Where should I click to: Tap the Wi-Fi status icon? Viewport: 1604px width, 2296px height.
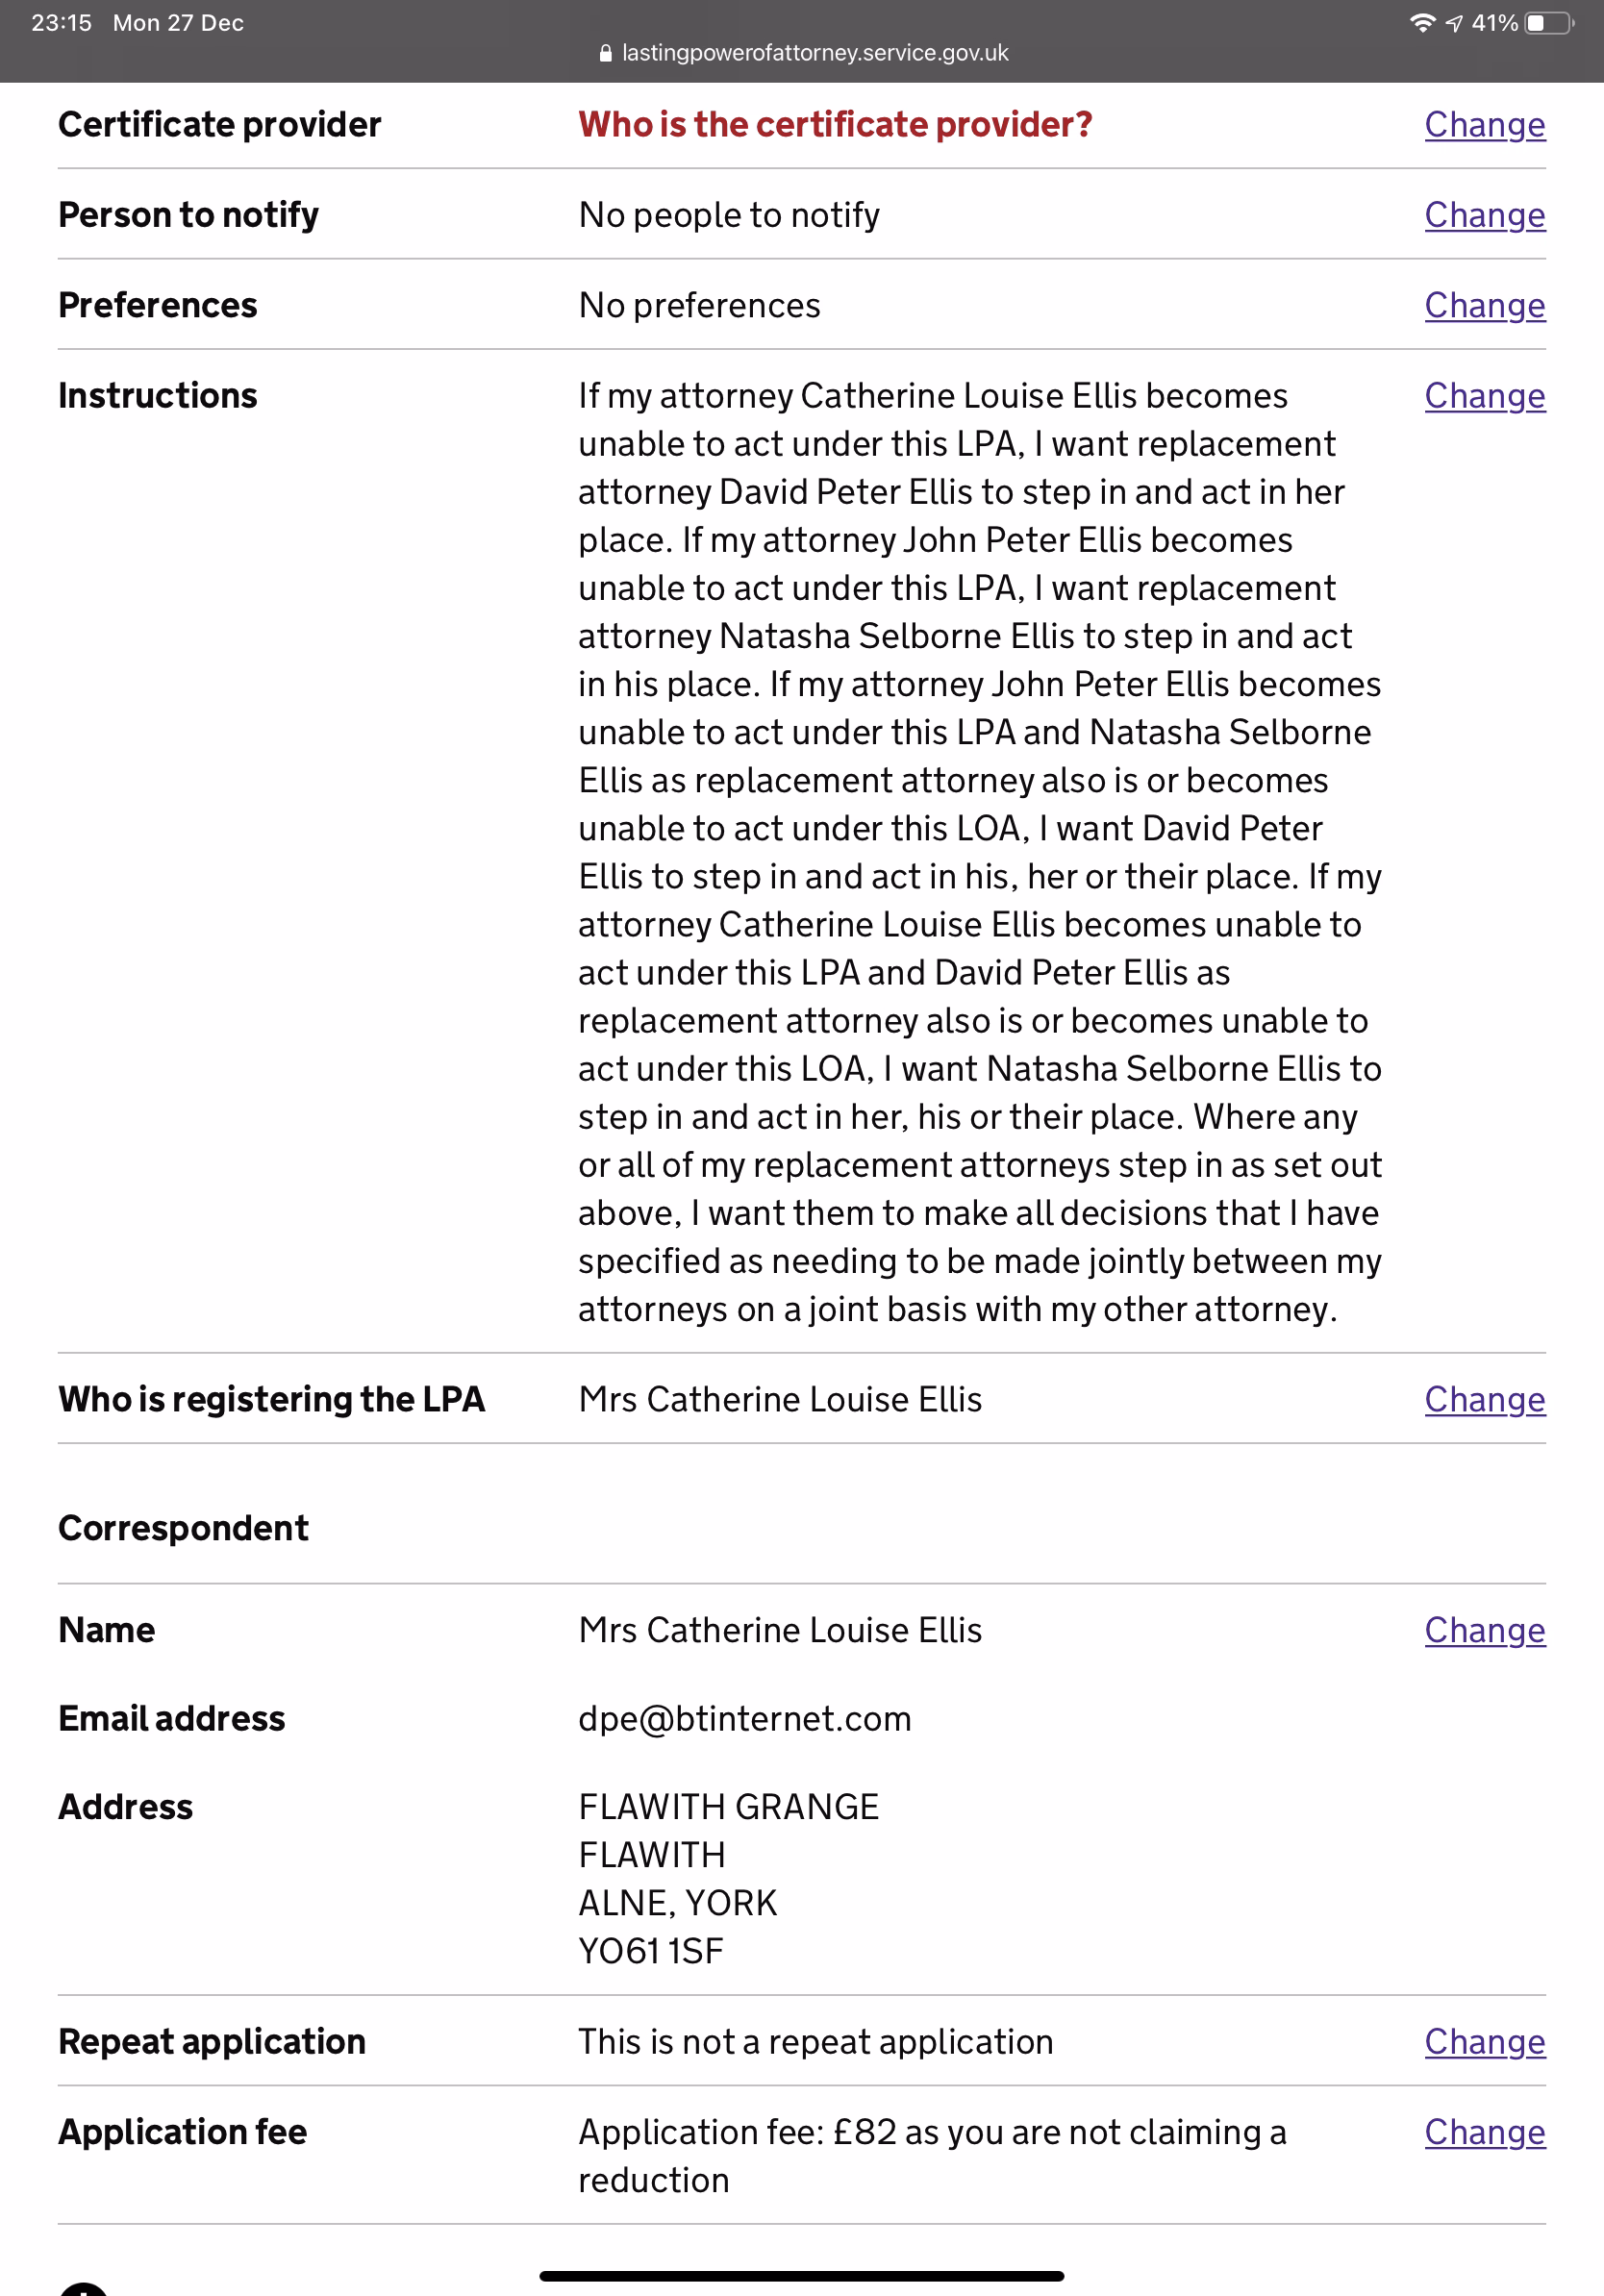pyautogui.click(x=1422, y=23)
